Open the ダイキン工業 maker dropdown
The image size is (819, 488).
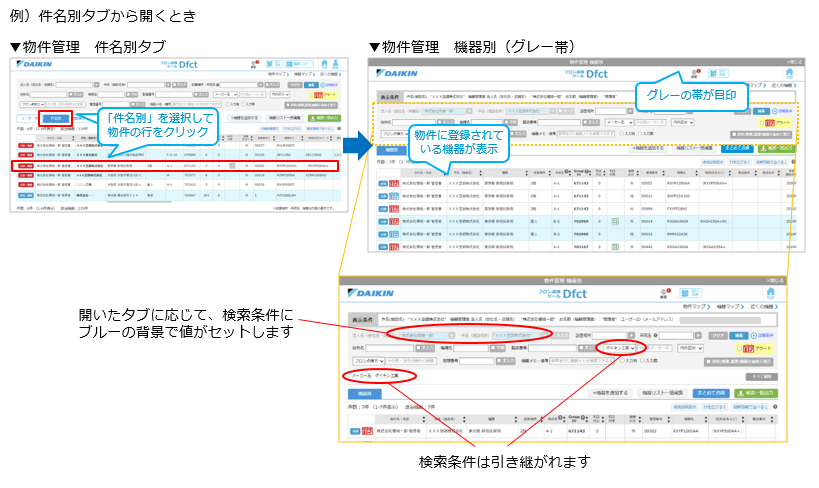coord(622,347)
